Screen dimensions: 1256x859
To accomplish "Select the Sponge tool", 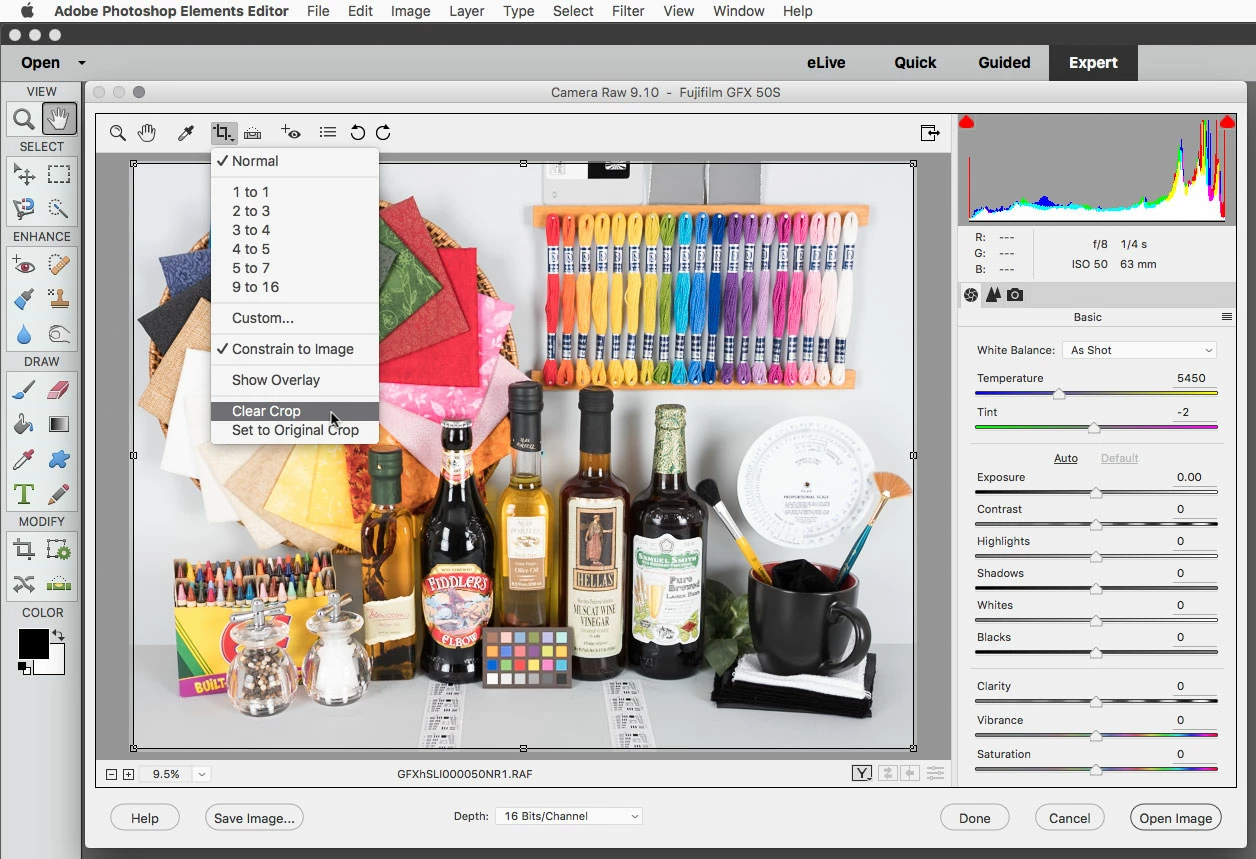I will [x=59, y=334].
